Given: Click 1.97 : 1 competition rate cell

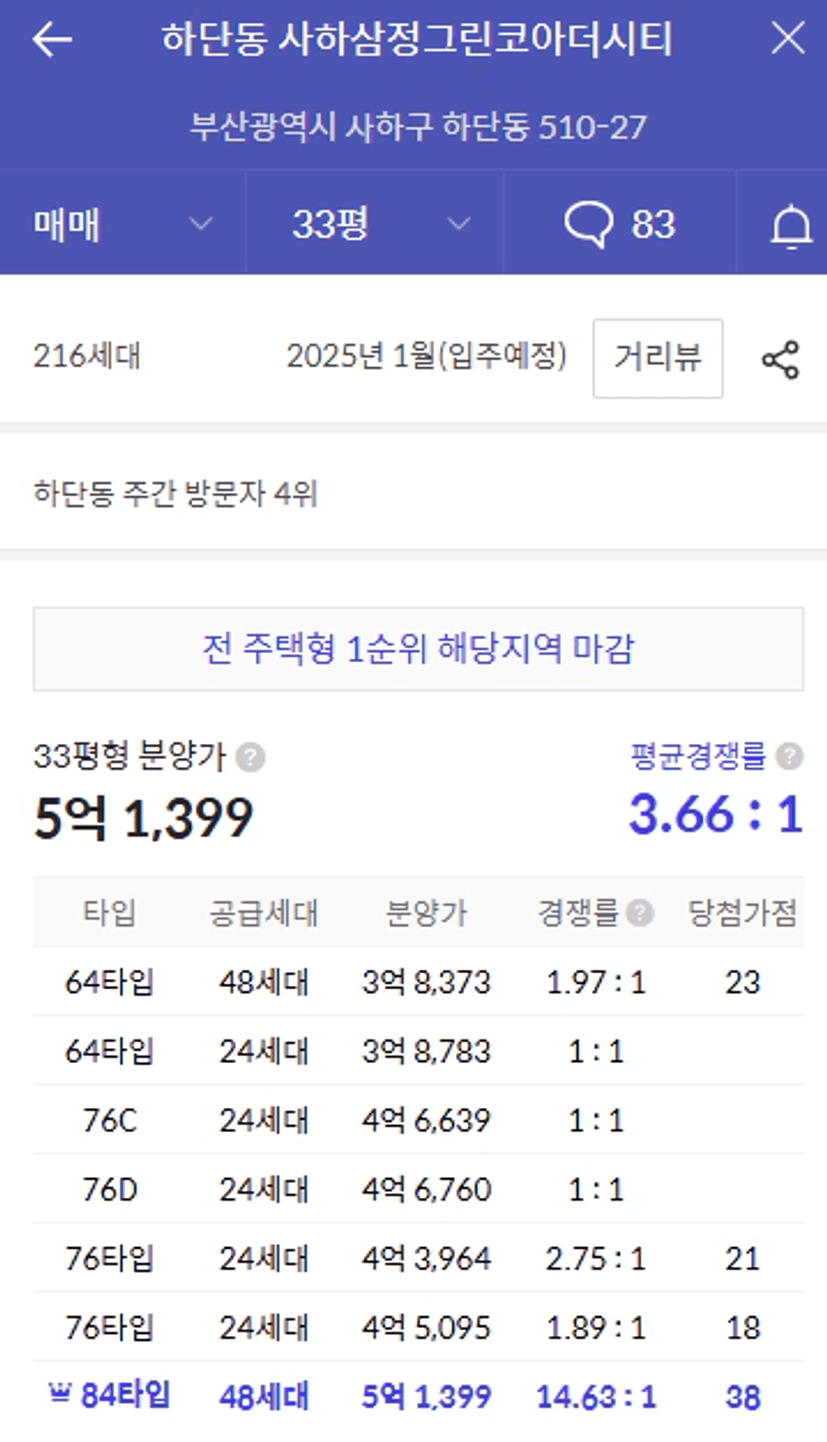Looking at the screenshot, I should (x=596, y=982).
